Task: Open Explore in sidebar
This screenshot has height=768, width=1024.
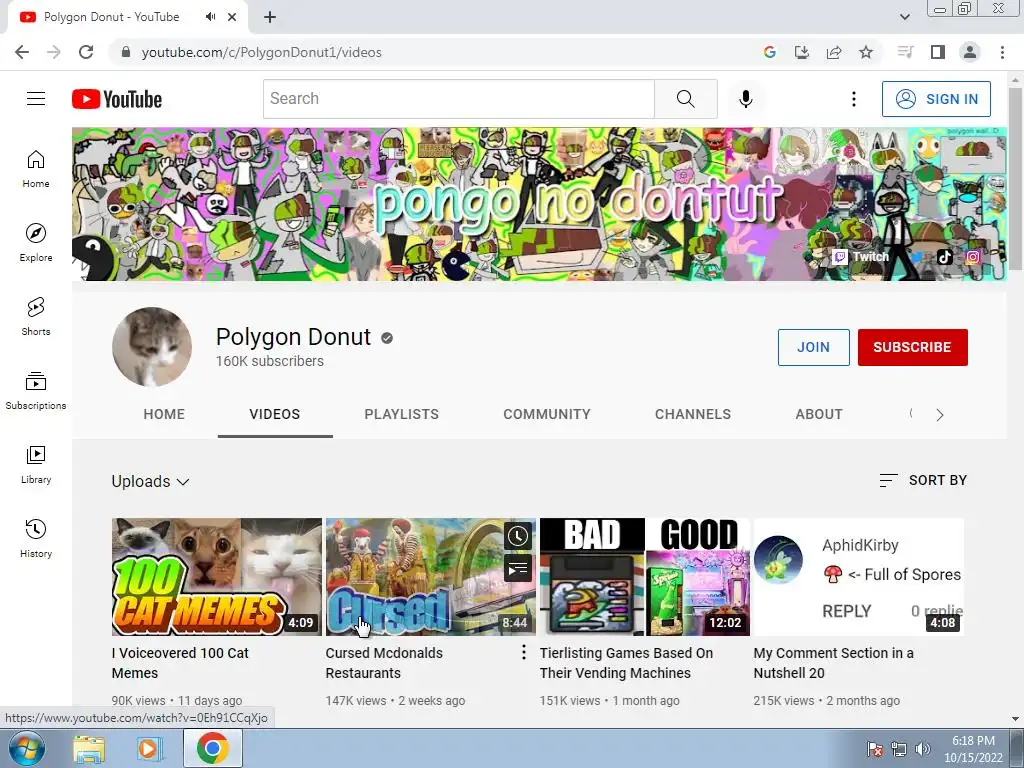Action: pyautogui.click(x=36, y=242)
